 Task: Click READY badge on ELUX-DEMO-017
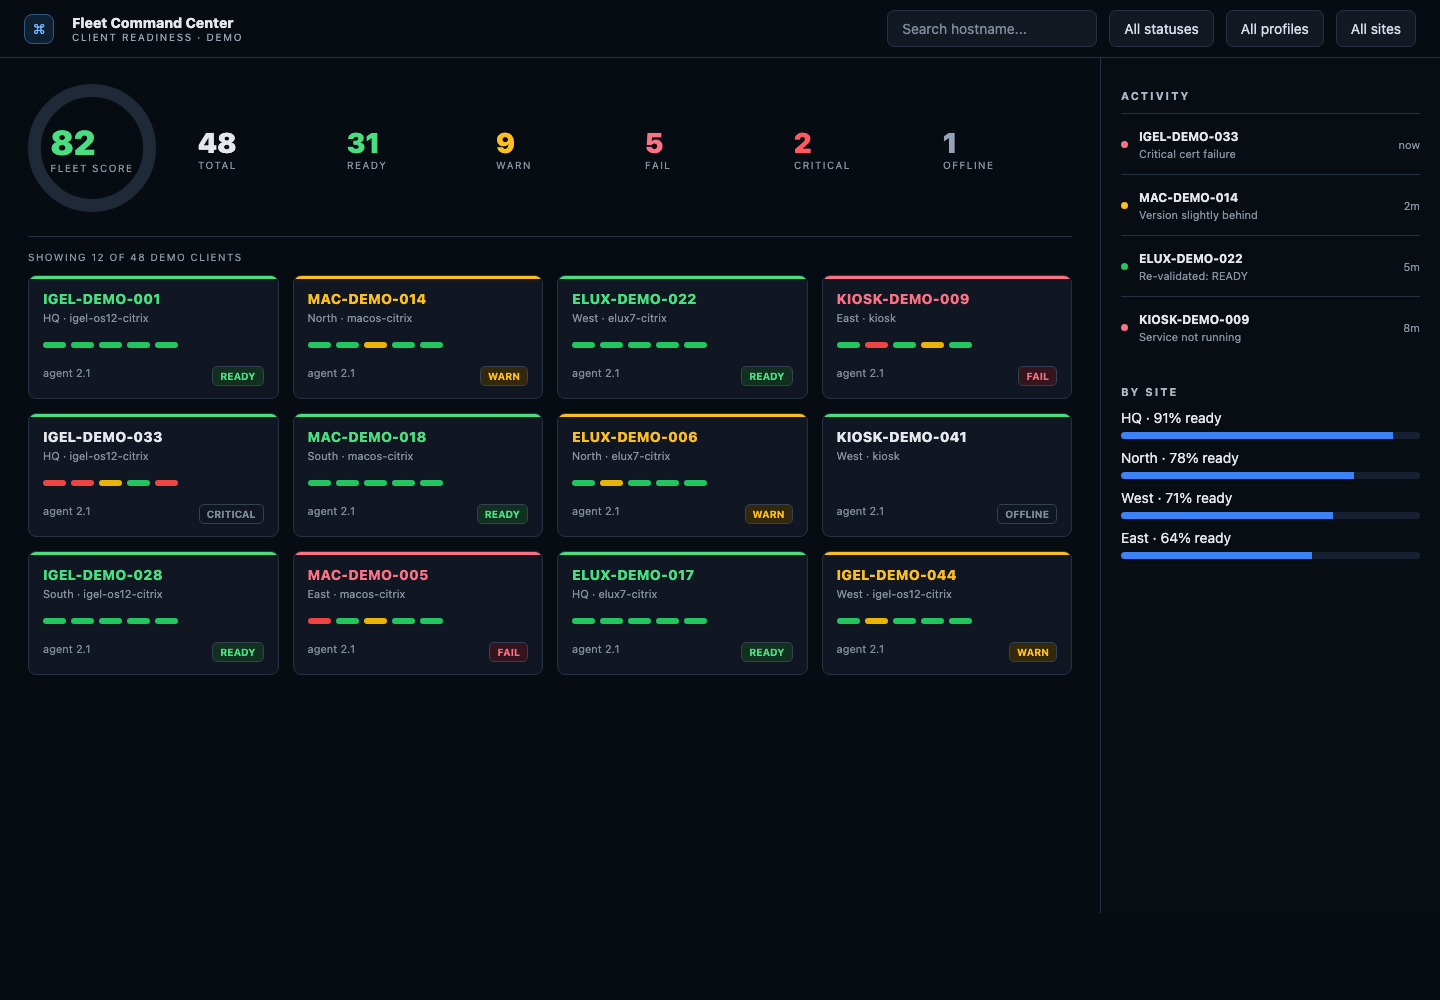767,652
